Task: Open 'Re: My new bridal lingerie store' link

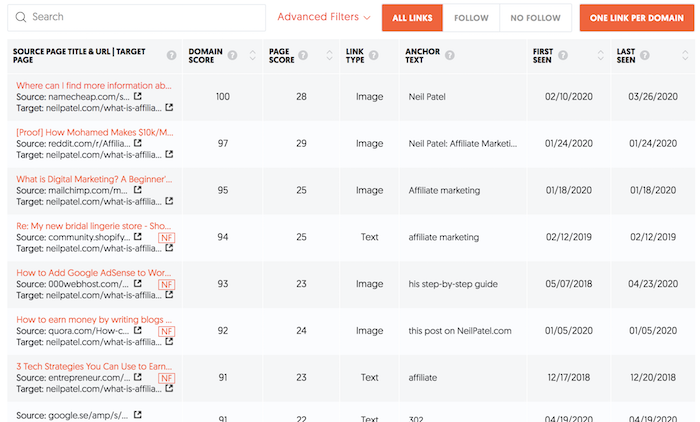Action: 93,226
